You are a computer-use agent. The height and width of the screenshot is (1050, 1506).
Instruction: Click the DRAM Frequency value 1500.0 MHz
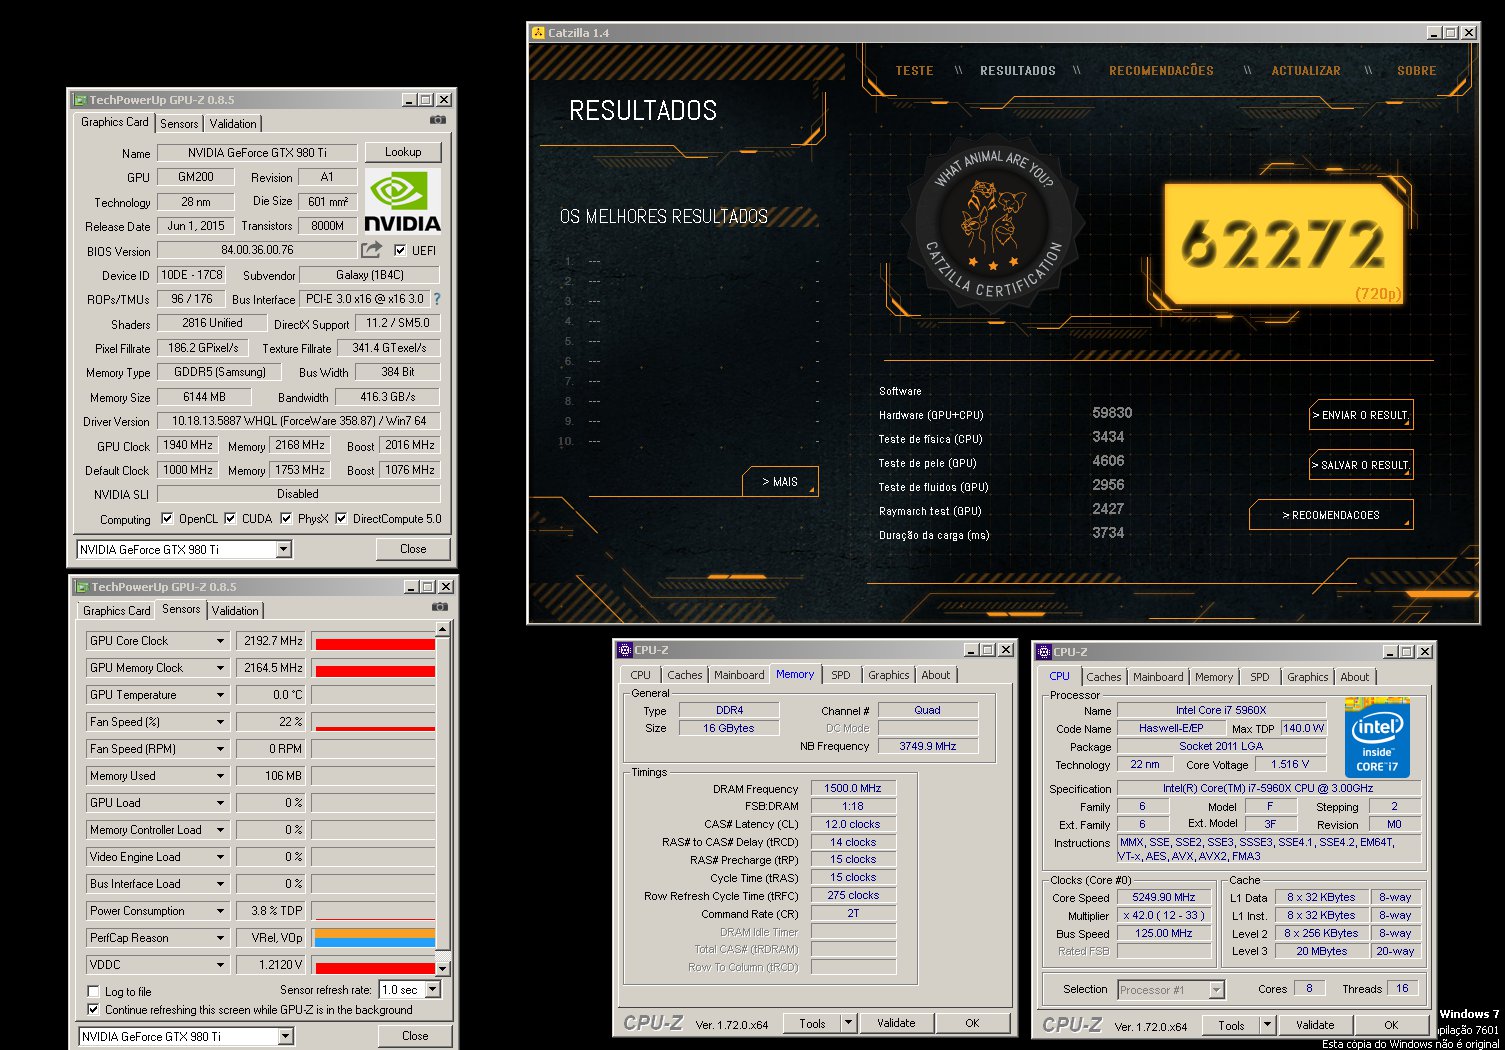point(853,788)
